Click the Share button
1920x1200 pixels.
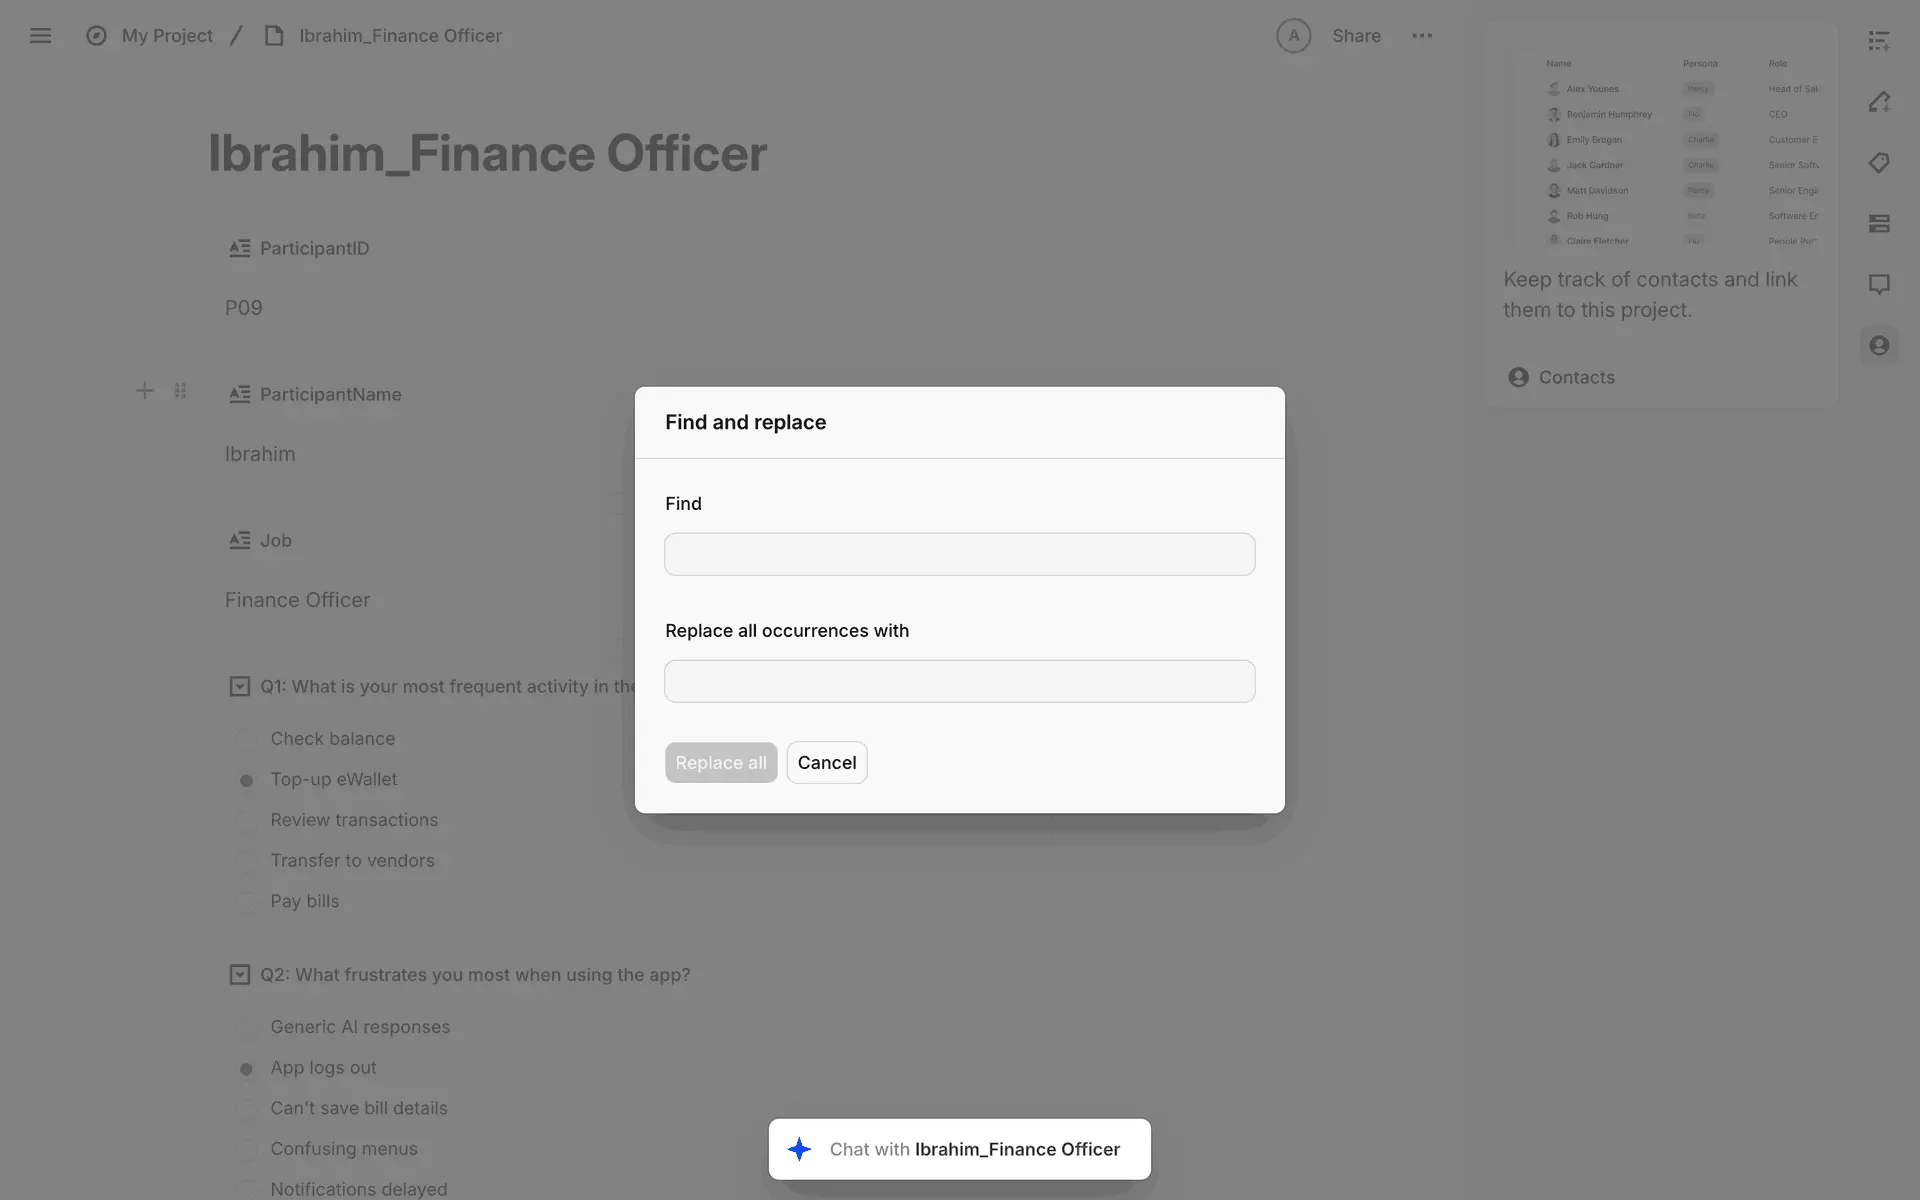tap(1356, 36)
